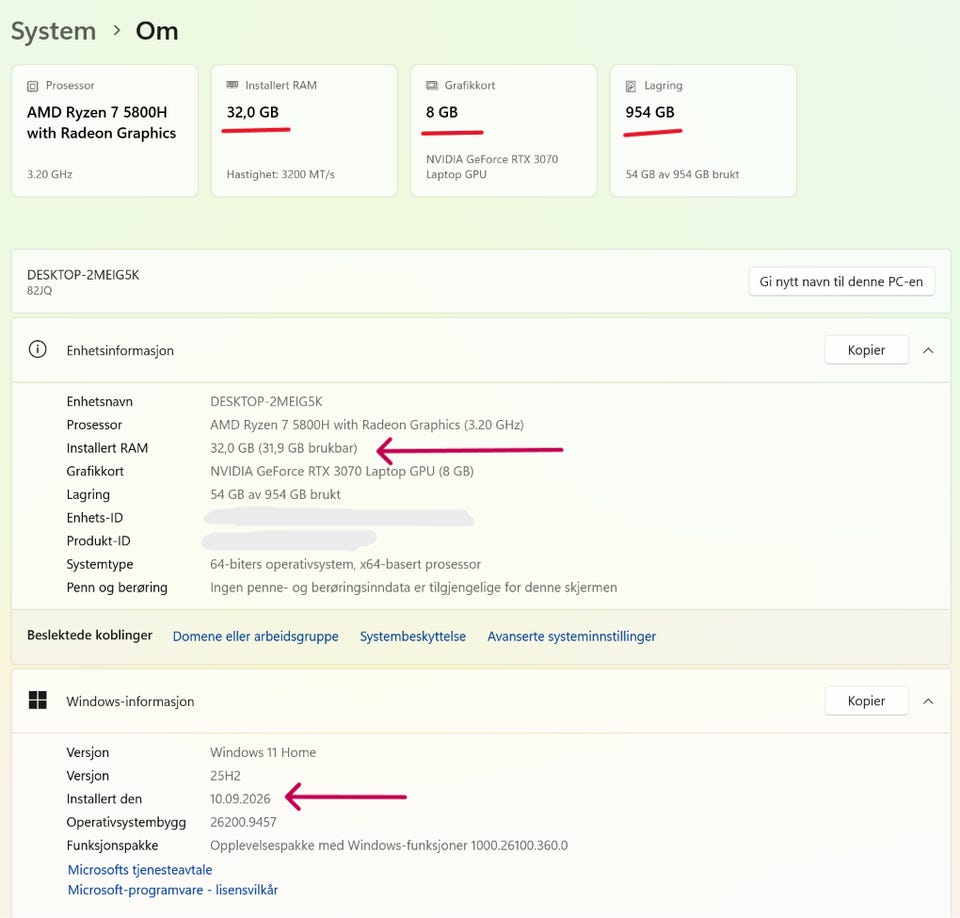
Task: Click the DESKTOP-2MEIG5K PC name header
Action: tap(83, 275)
